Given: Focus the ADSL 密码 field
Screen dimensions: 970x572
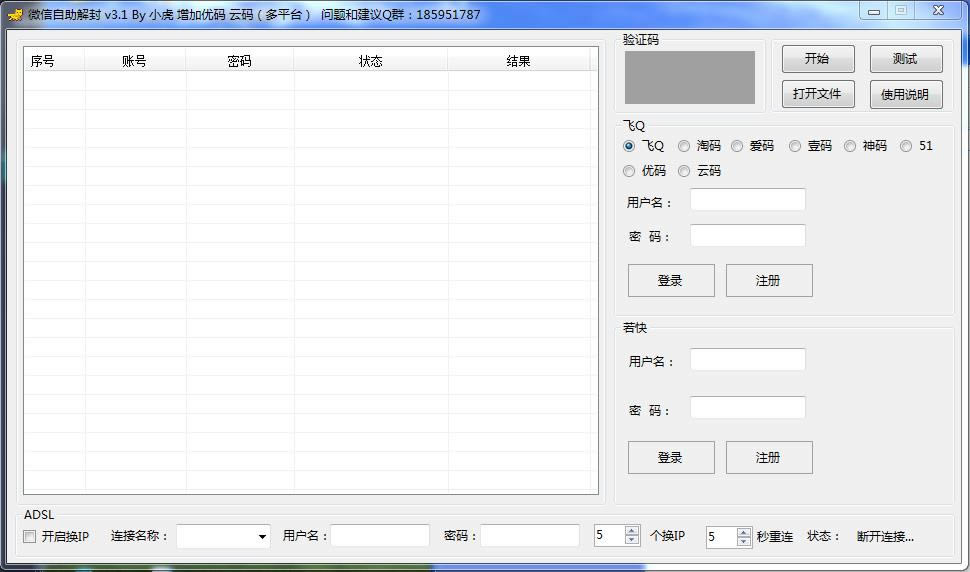Looking at the screenshot, I should click(x=530, y=536).
